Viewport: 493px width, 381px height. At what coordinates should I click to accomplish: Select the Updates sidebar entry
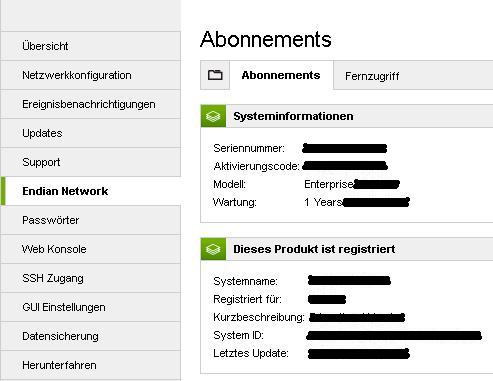tap(90, 133)
